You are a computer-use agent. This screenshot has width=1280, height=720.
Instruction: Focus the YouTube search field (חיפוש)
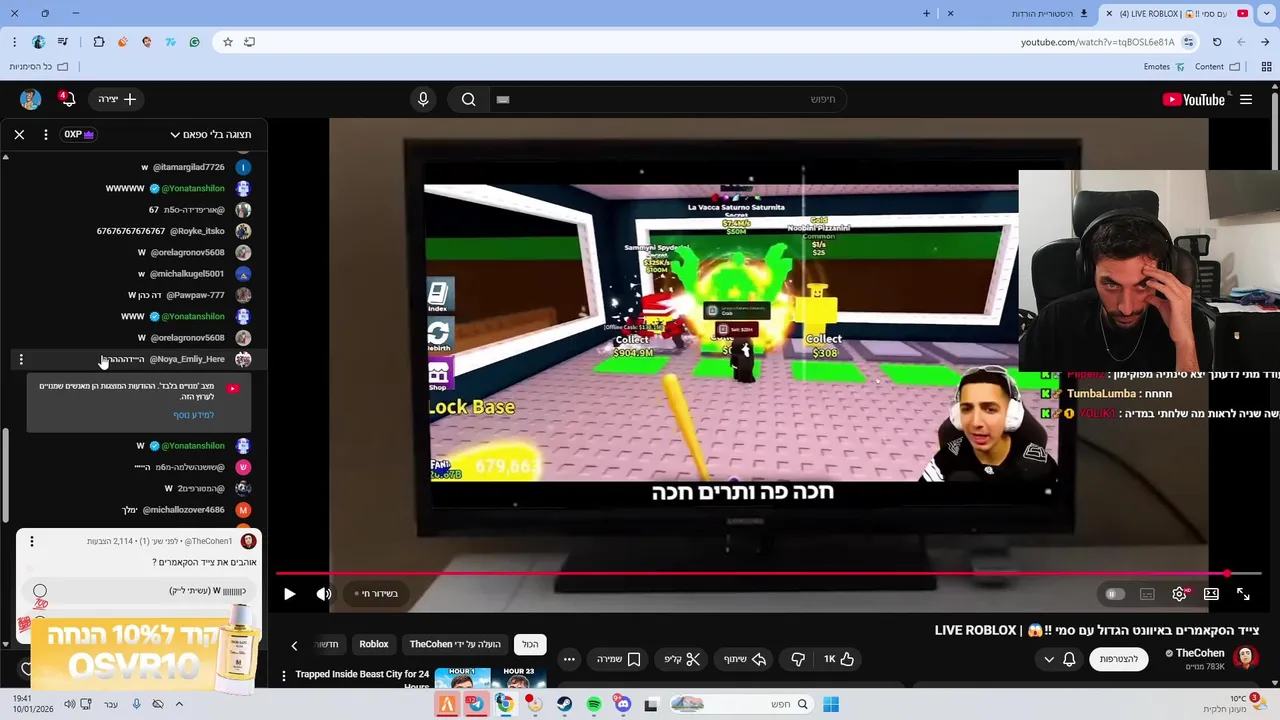[x=670, y=99]
